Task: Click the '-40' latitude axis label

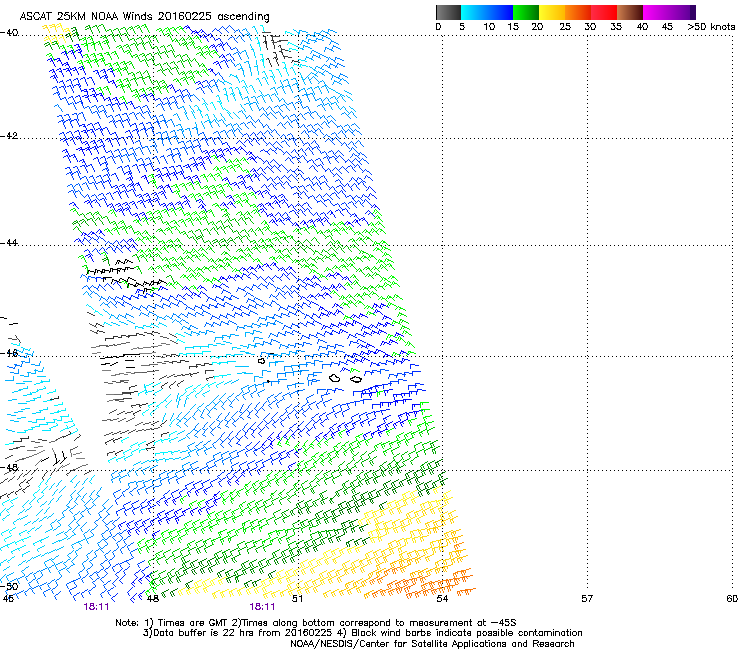Action: (9, 33)
